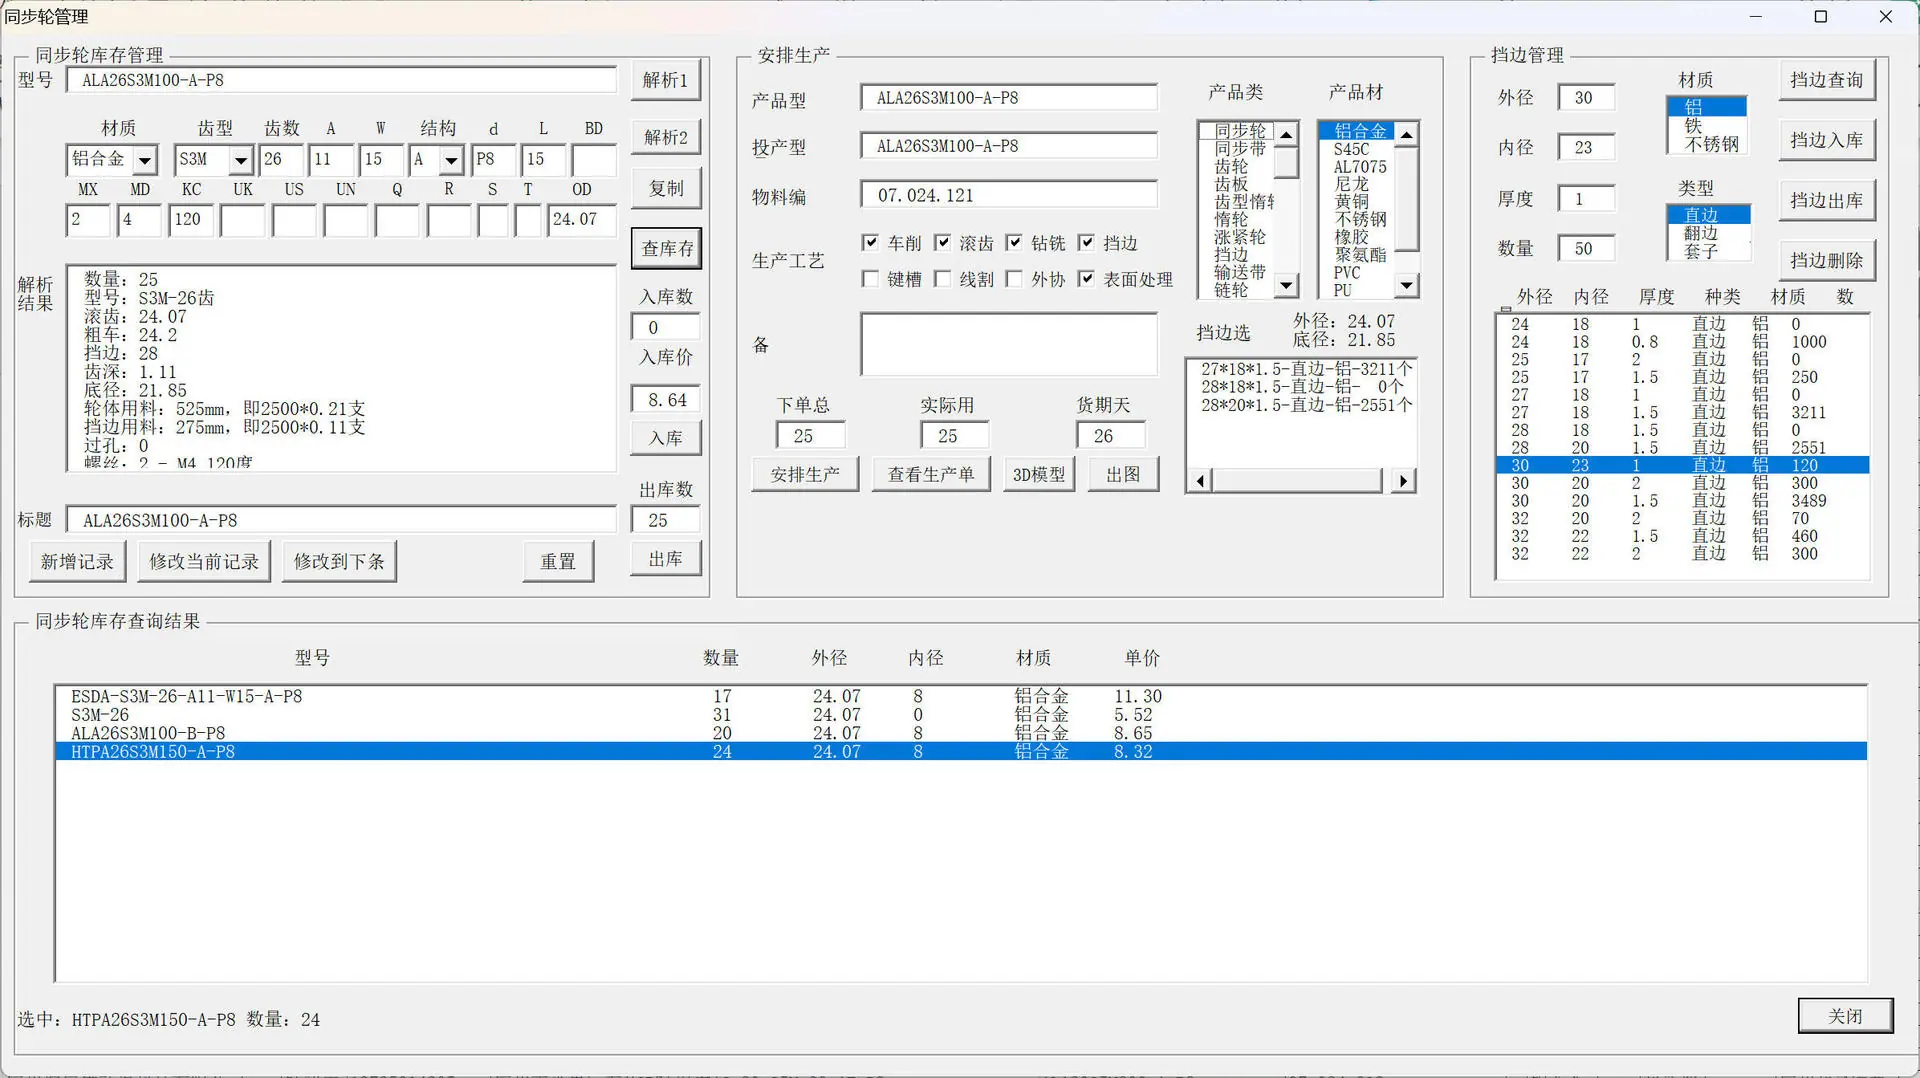Click the 挡边出库 button
The width and height of the screenshot is (1920, 1078).
(x=1827, y=200)
